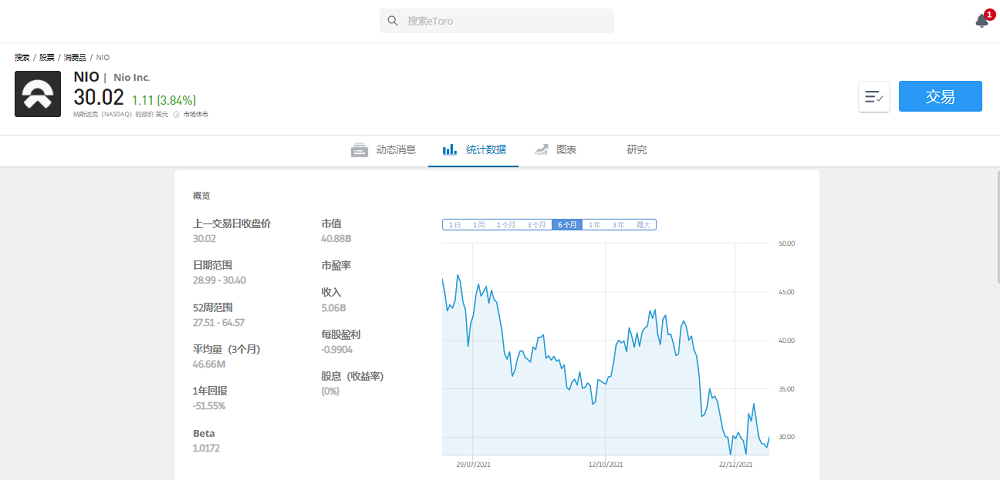Set chart range to 最大
The height and width of the screenshot is (480, 1000).
[643, 224]
